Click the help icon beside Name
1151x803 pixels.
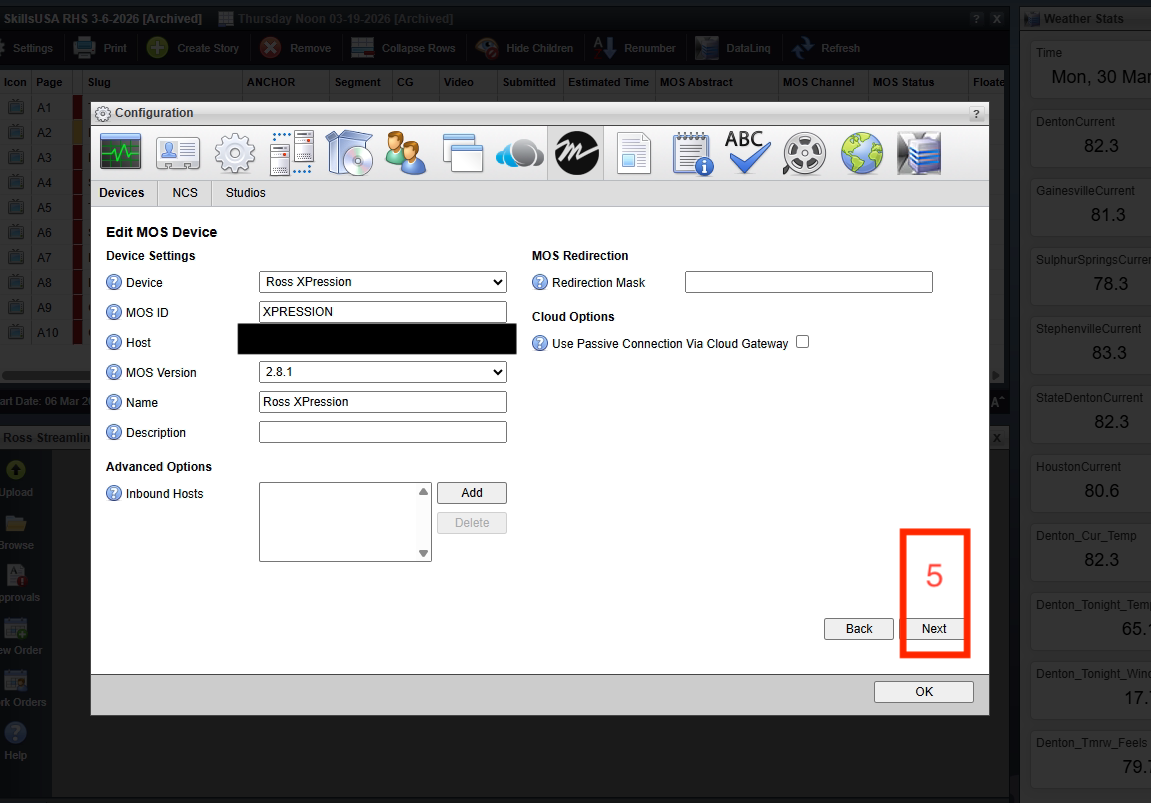114,403
